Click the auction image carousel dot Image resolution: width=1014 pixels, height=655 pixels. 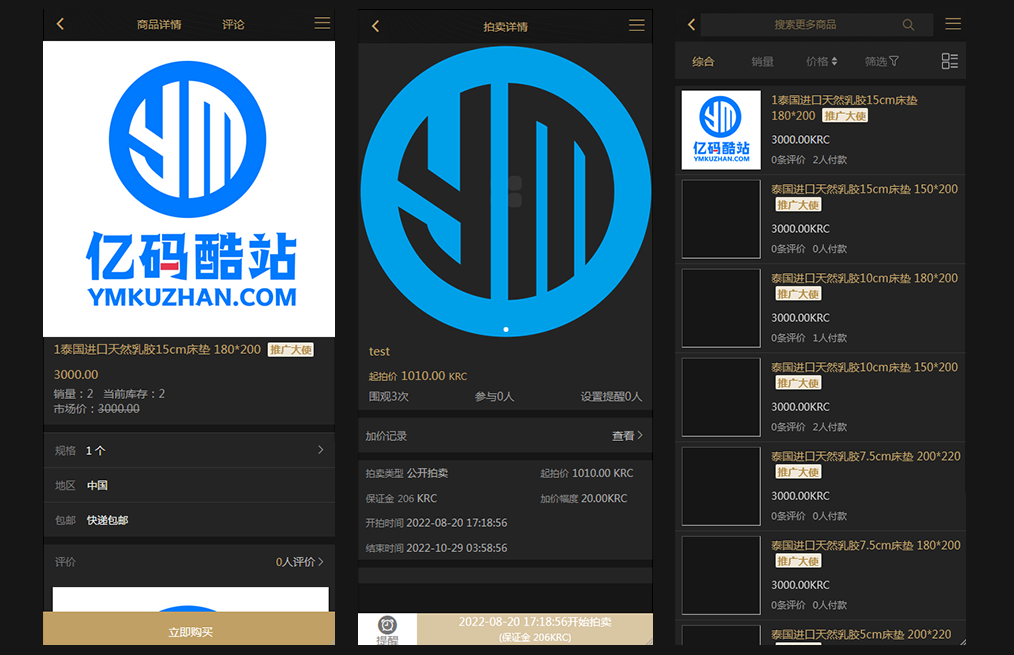(x=506, y=330)
